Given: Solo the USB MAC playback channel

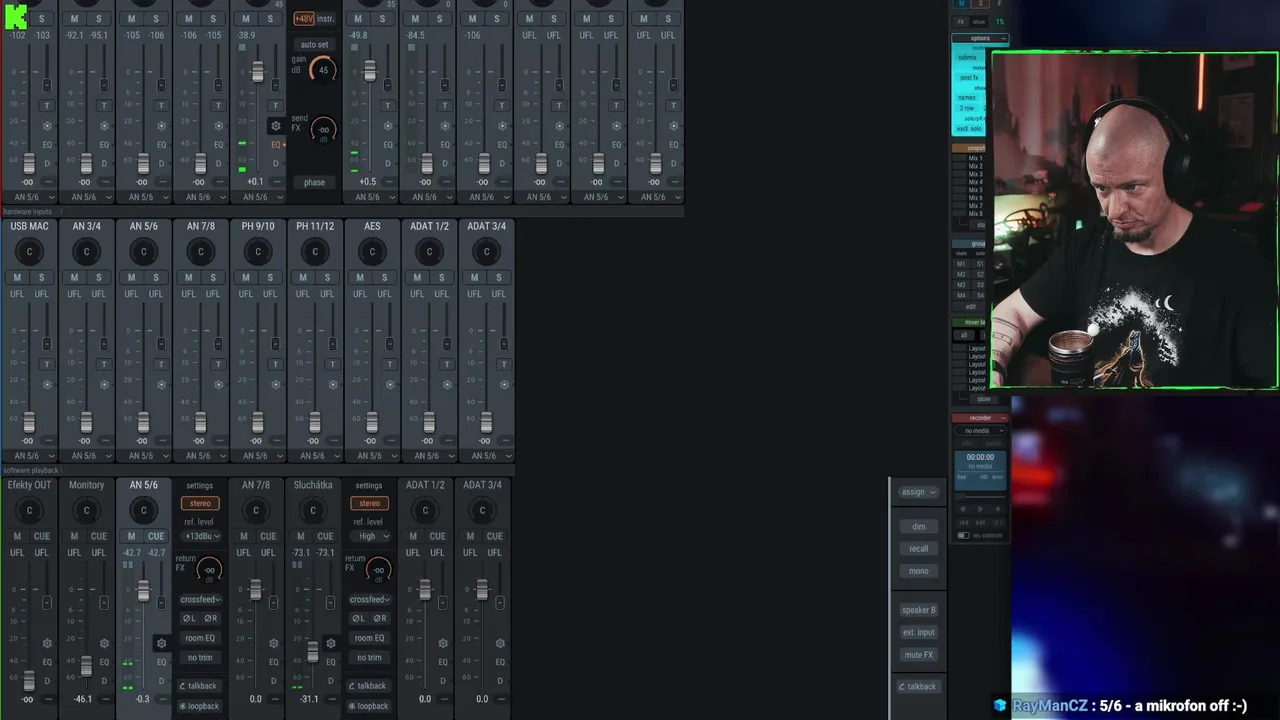Looking at the screenshot, I should pyautogui.click(x=41, y=277).
